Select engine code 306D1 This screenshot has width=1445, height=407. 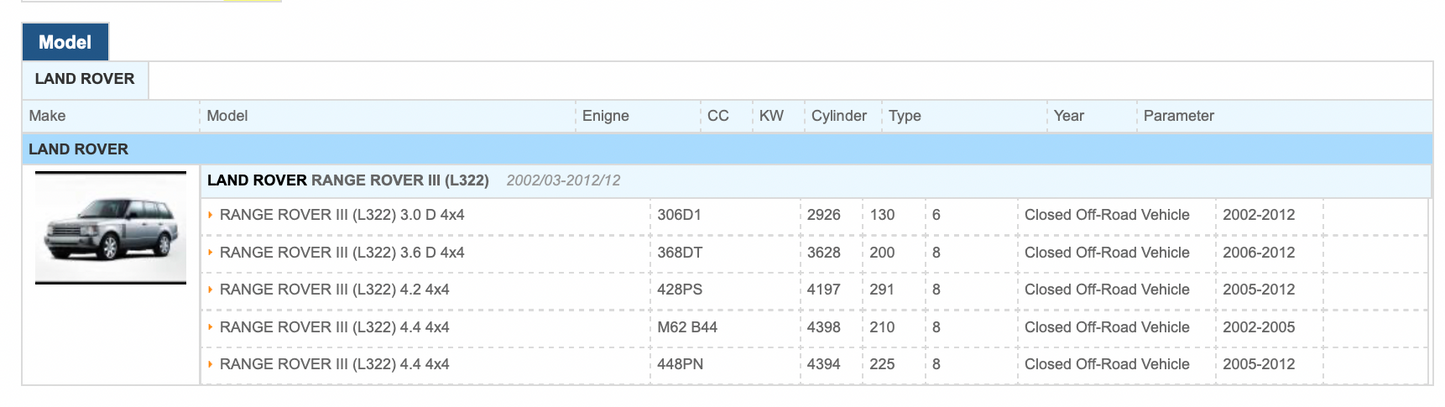point(680,215)
